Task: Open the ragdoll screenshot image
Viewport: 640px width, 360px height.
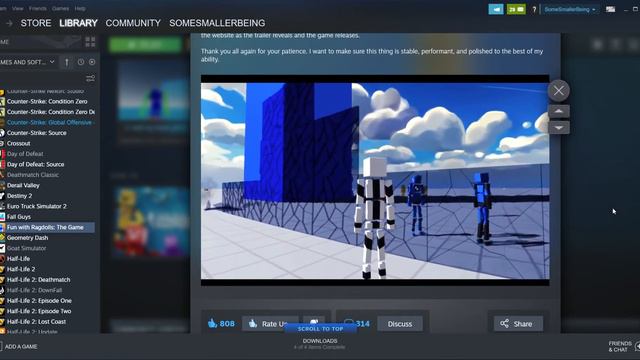Action: (375, 180)
